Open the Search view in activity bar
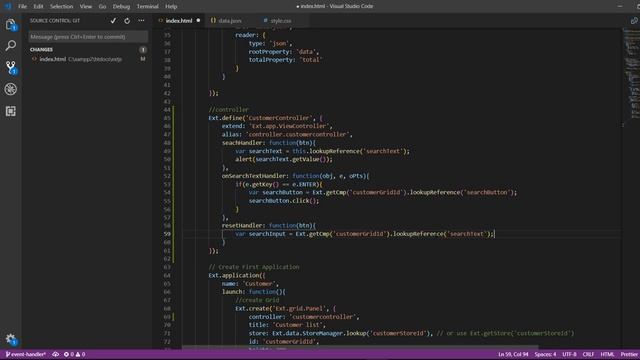Screen dimensions: 640x360 tap(11, 45)
